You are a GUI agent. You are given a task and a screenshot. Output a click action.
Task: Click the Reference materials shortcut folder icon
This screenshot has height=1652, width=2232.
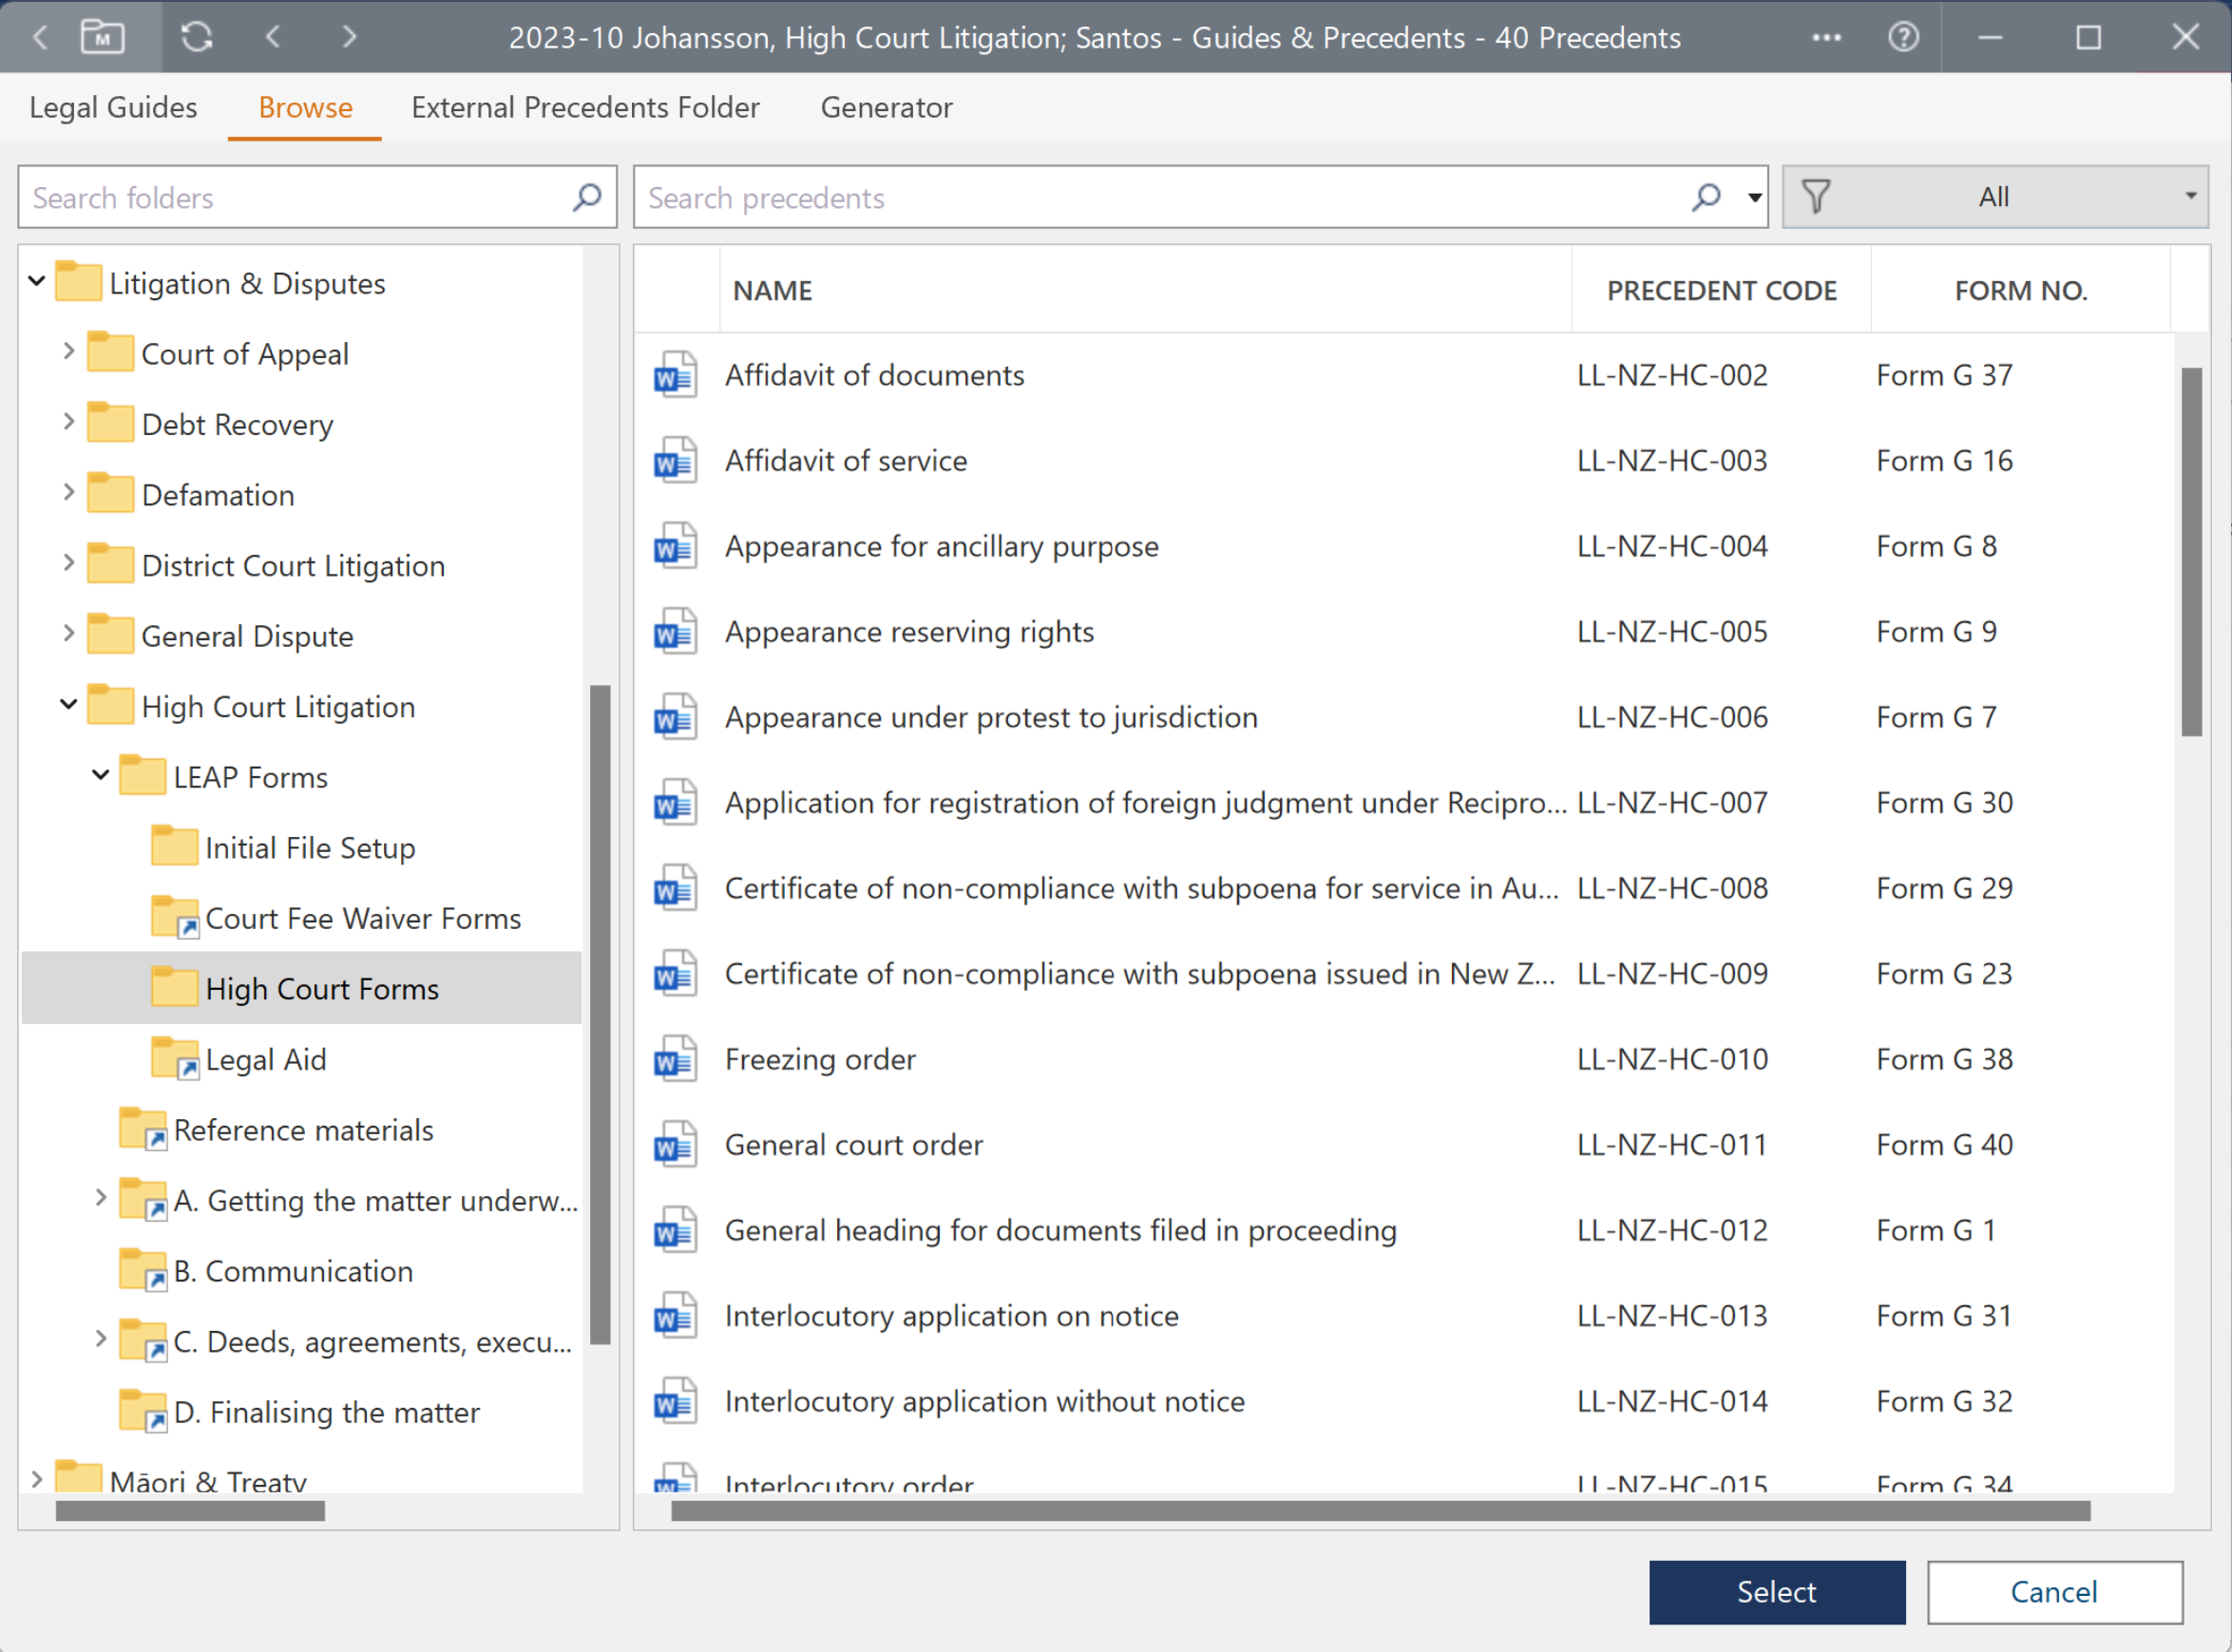point(143,1129)
